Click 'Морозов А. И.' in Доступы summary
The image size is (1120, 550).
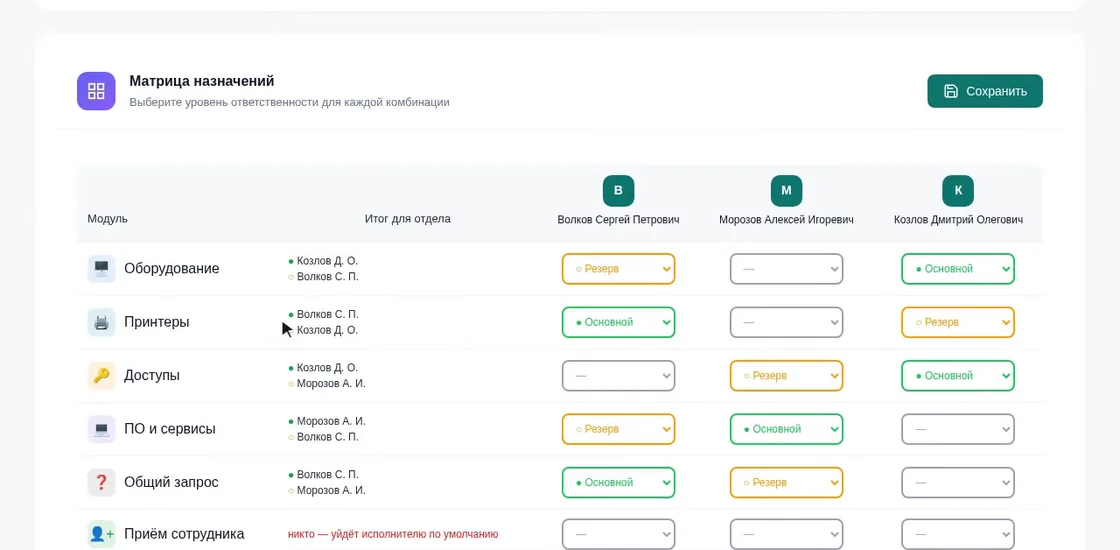pyautogui.click(x=331, y=384)
